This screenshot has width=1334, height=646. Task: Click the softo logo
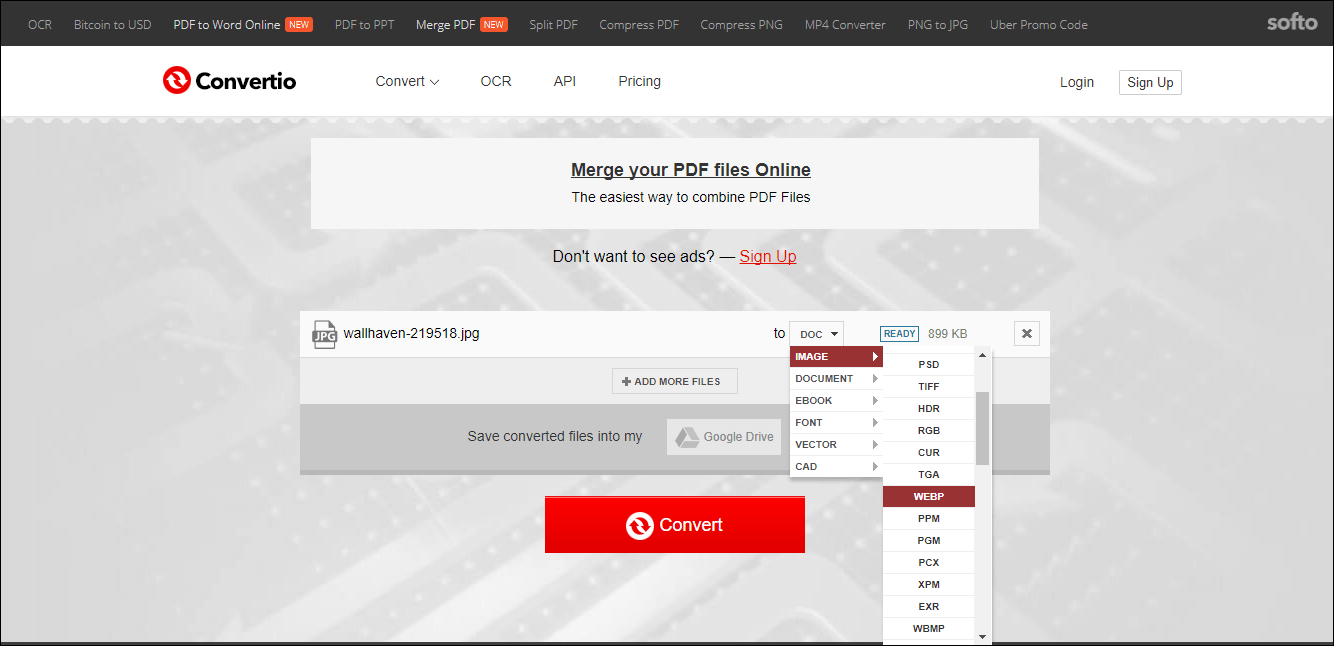[1292, 22]
